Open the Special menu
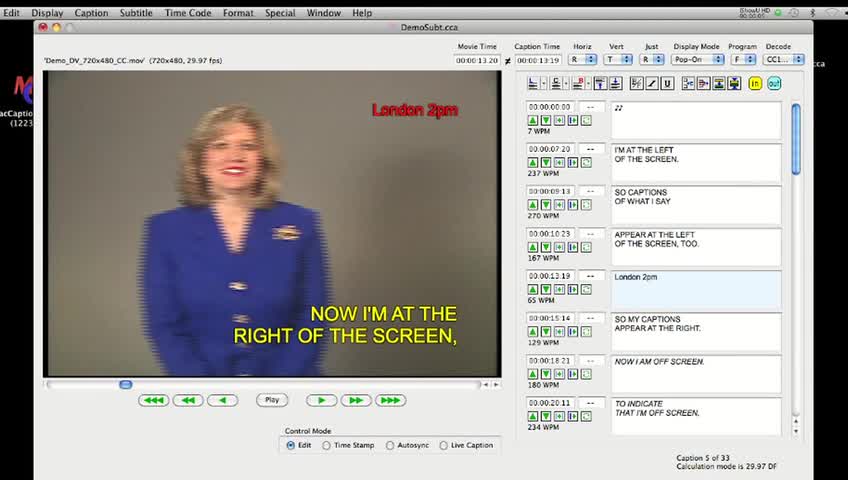Viewport: 848px width, 480px height. click(280, 13)
